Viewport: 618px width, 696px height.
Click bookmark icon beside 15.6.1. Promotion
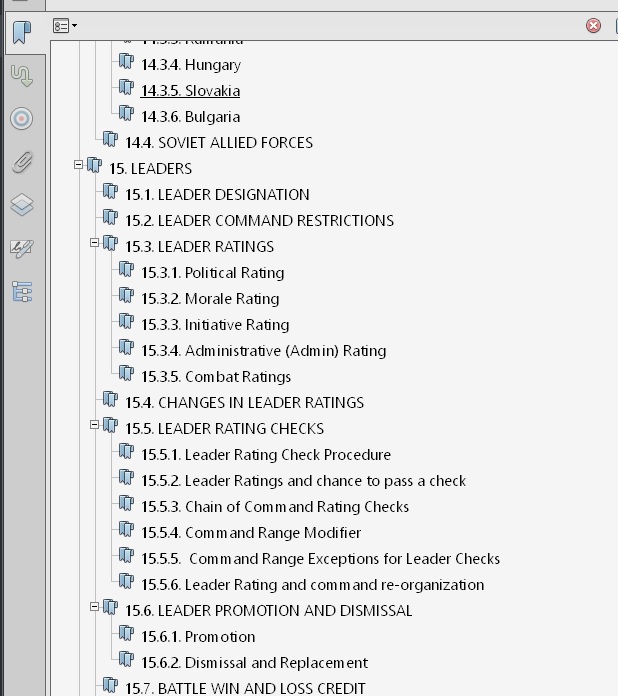tap(126, 633)
